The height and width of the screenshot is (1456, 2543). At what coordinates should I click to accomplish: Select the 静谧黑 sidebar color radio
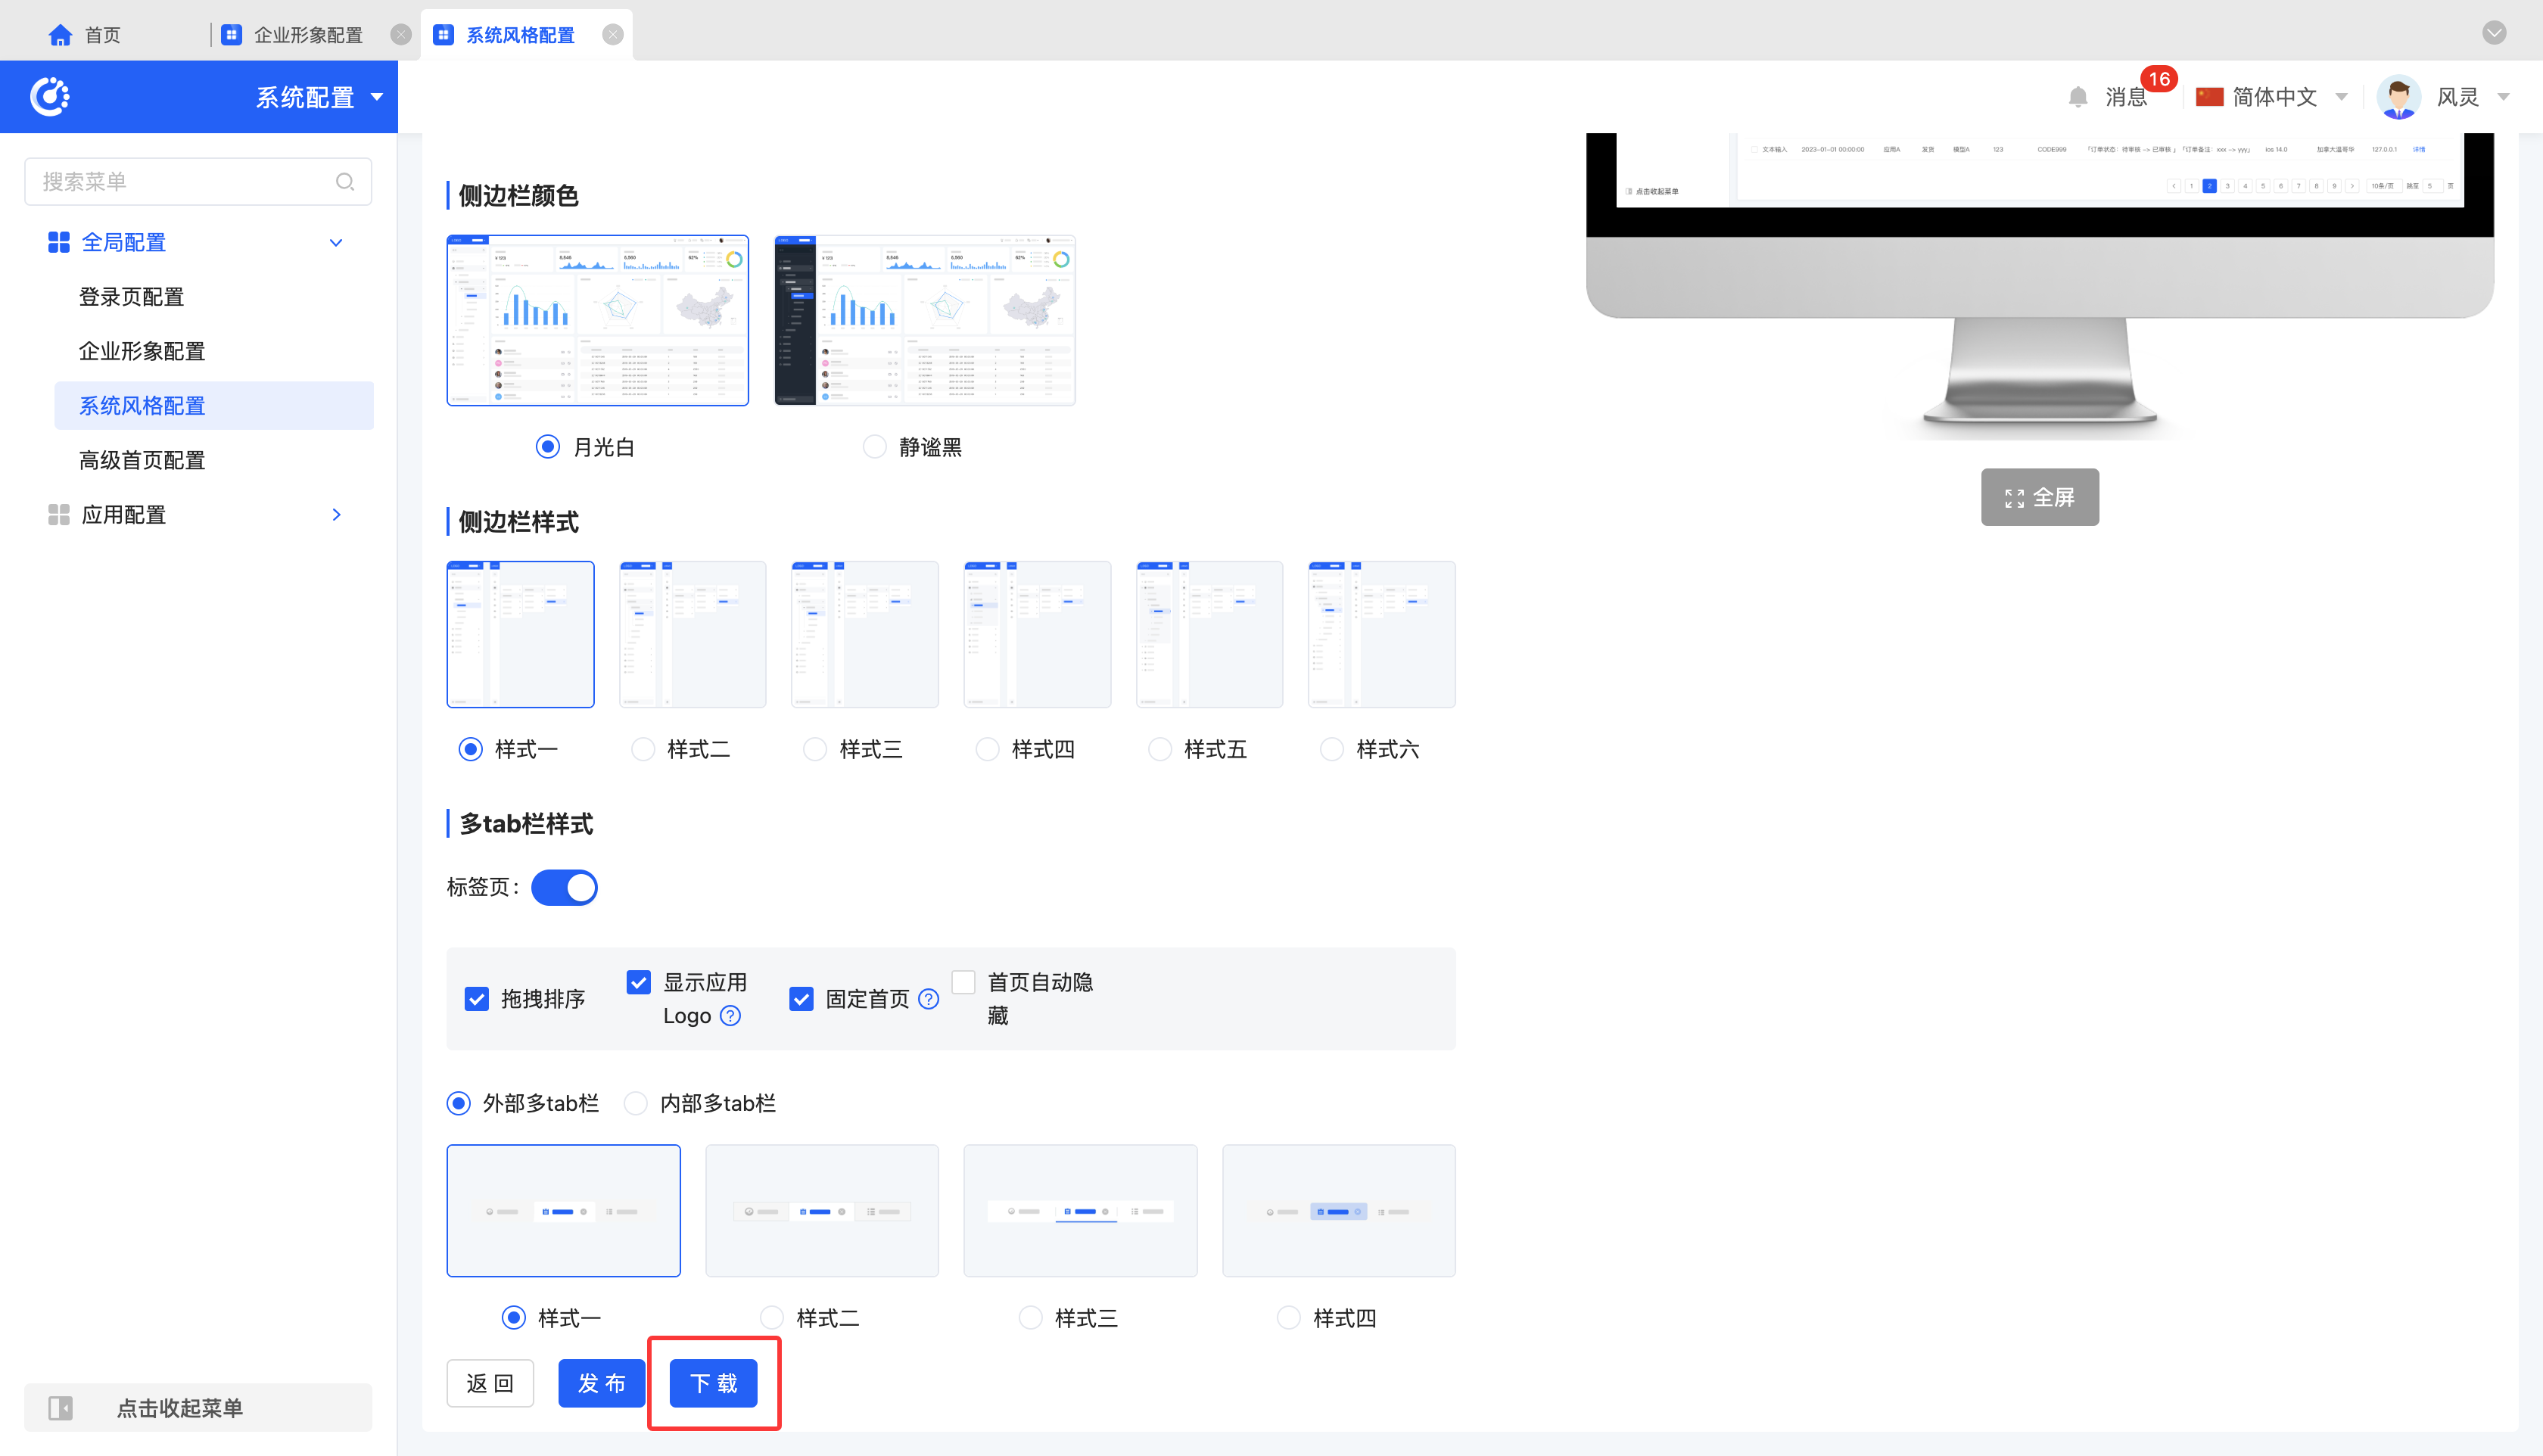pyautogui.click(x=874, y=447)
